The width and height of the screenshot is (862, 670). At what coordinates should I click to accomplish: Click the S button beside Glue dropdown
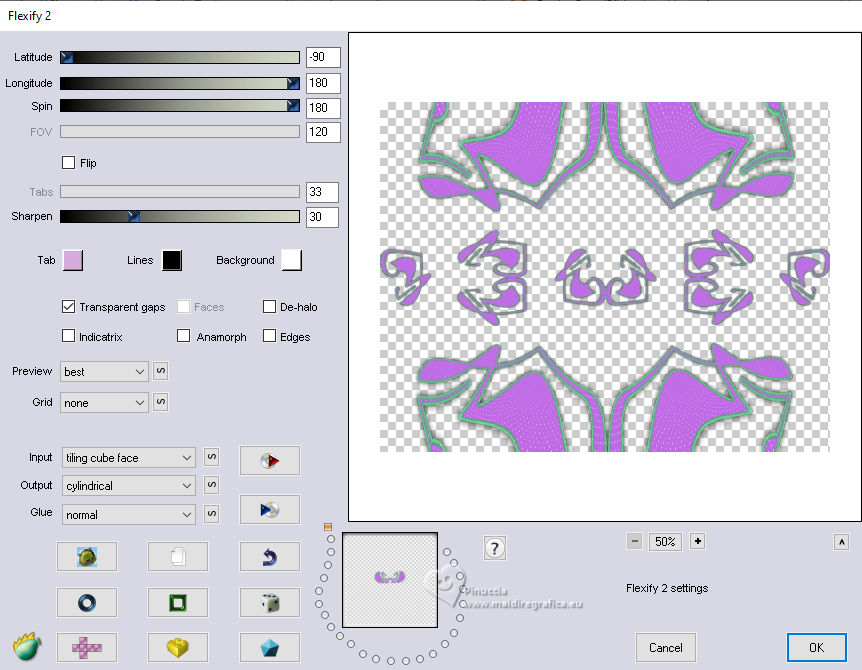(x=212, y=513)
